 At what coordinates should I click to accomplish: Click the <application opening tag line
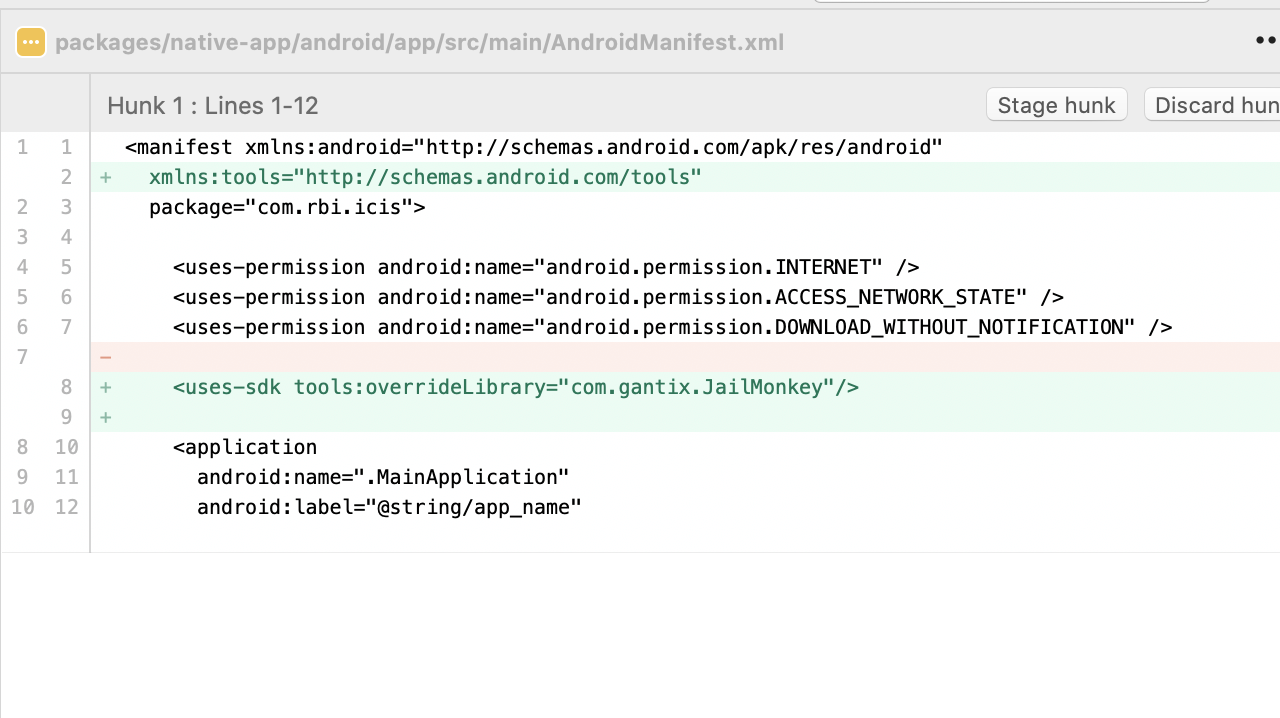685,447
